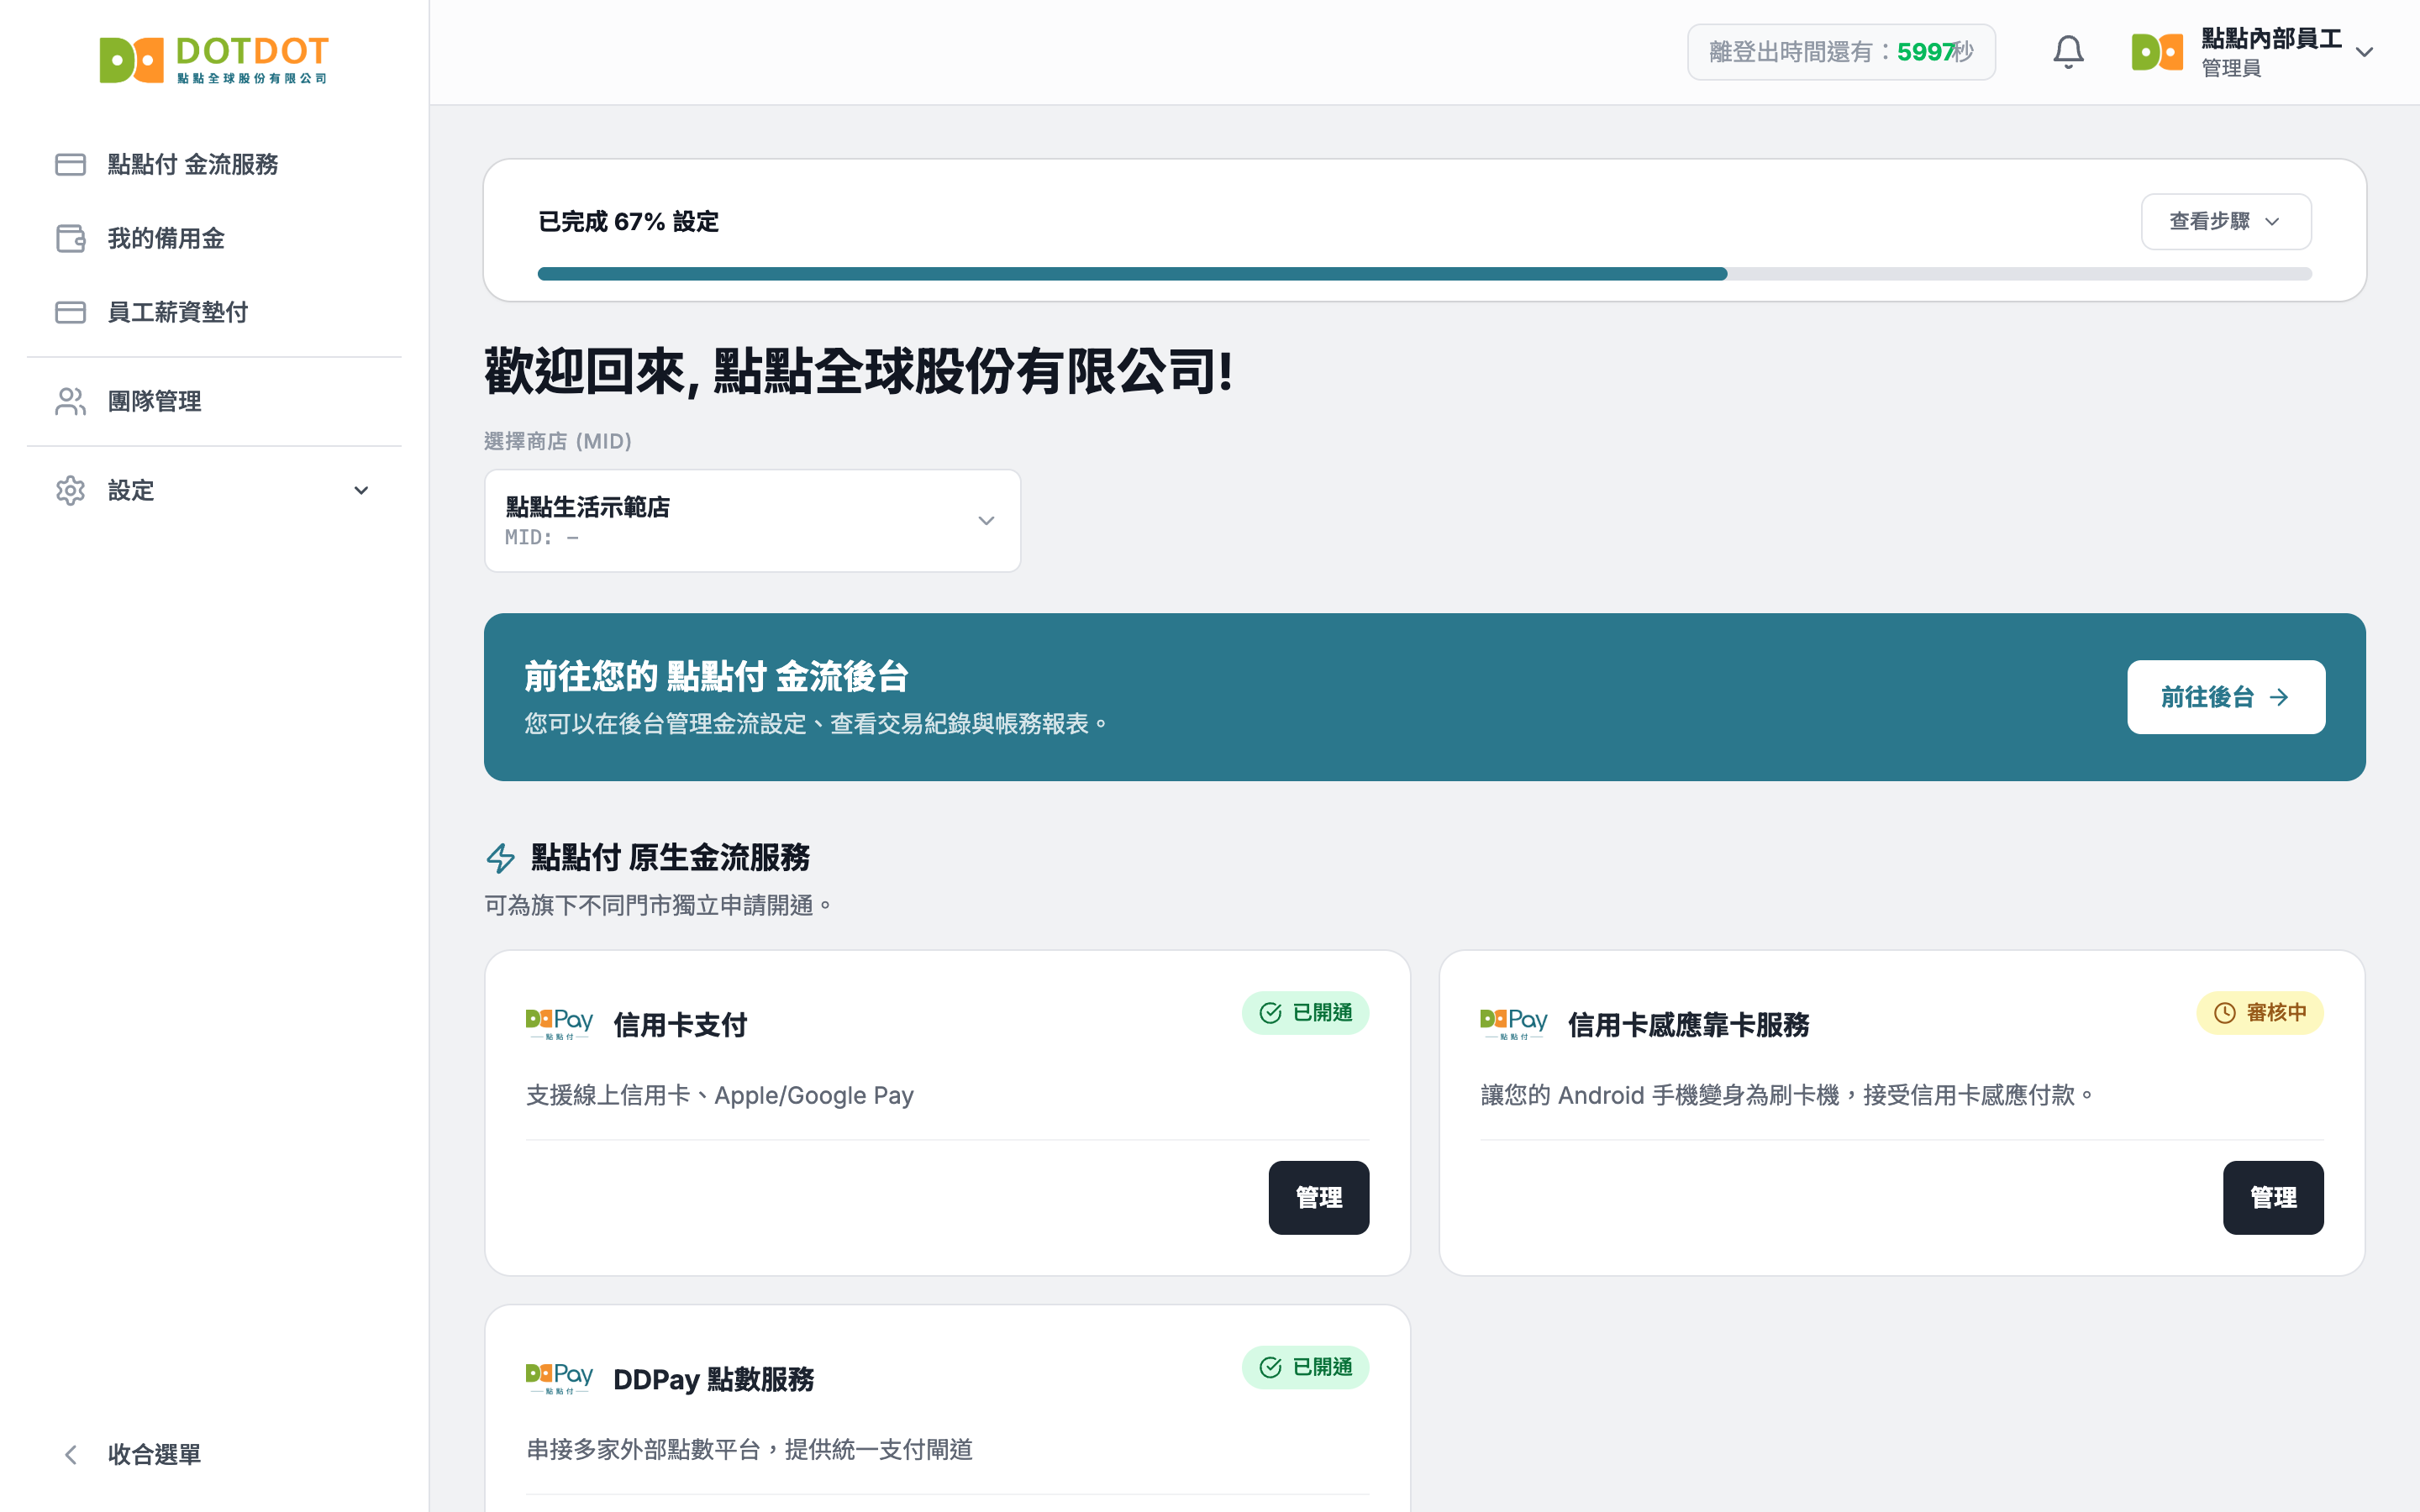This screenshot has height=1512, width=2420.
Task: Click the 已完成 67% 設定 text
Action: click(628, 222)
